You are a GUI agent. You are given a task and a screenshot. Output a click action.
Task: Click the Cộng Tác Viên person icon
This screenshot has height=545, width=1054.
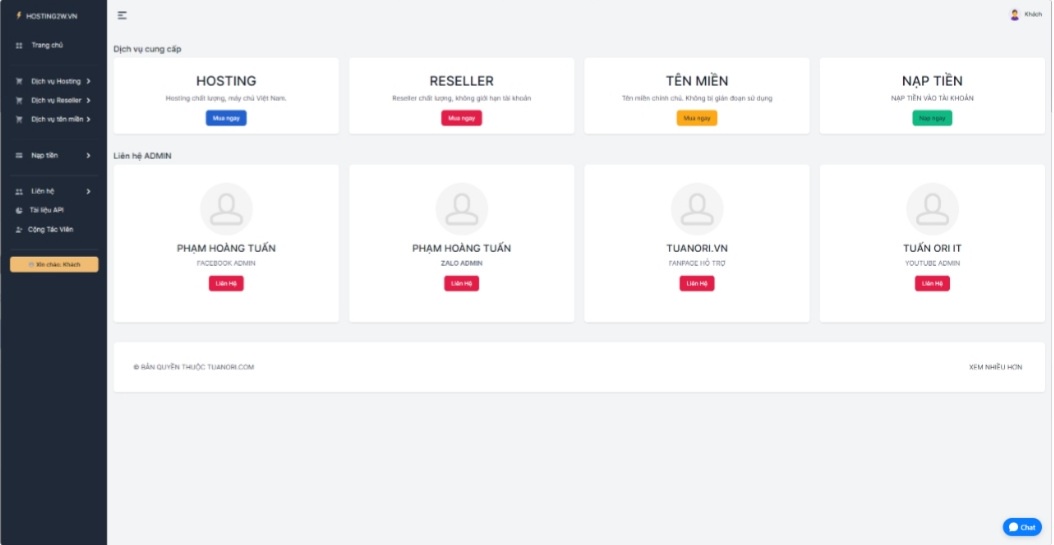19,229
